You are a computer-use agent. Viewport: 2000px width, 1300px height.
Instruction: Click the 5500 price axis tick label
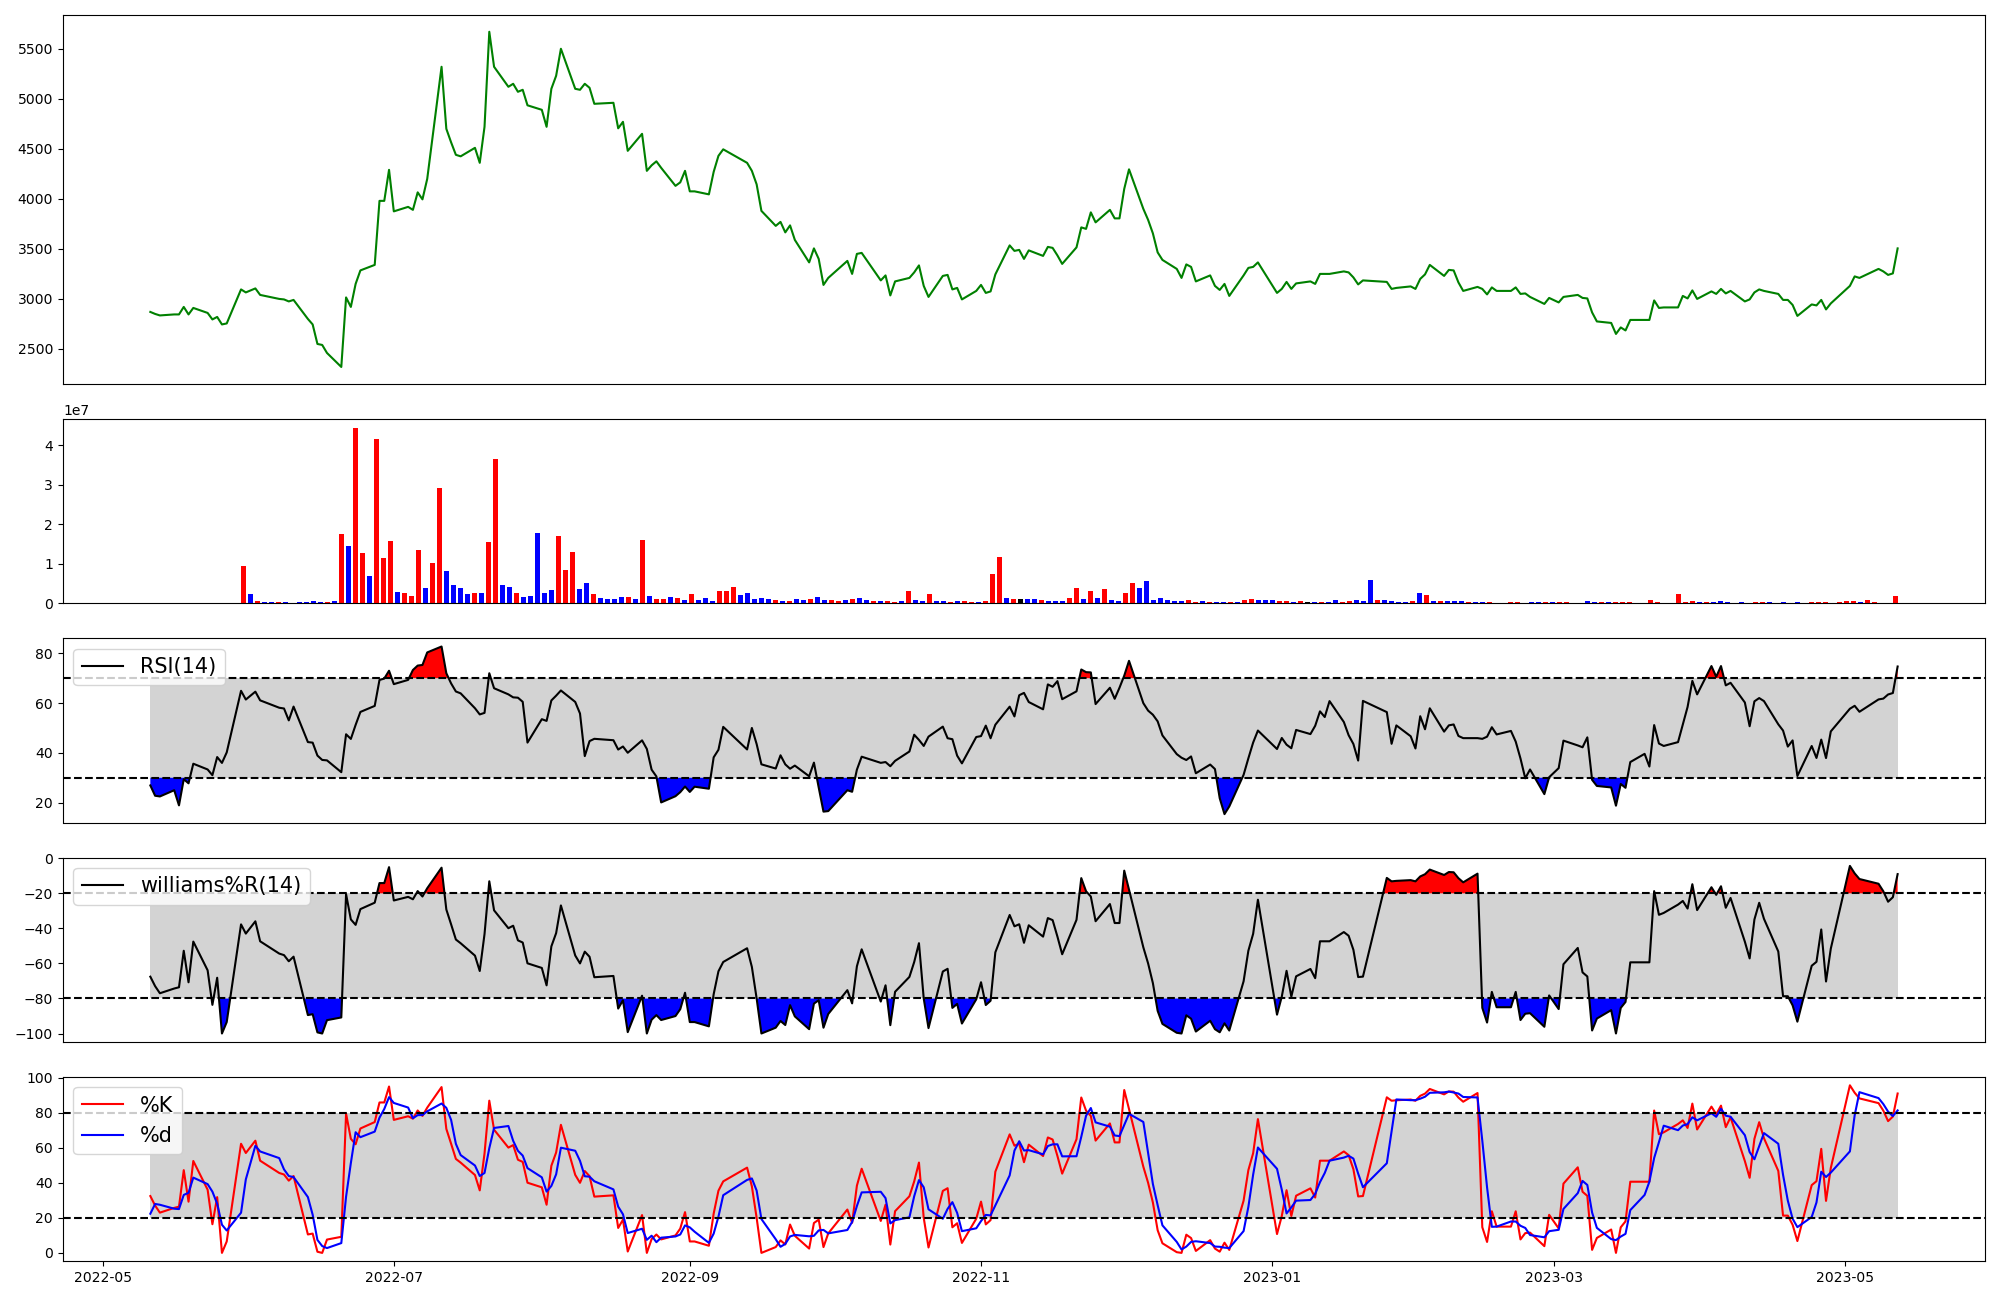tap(36, 49)
